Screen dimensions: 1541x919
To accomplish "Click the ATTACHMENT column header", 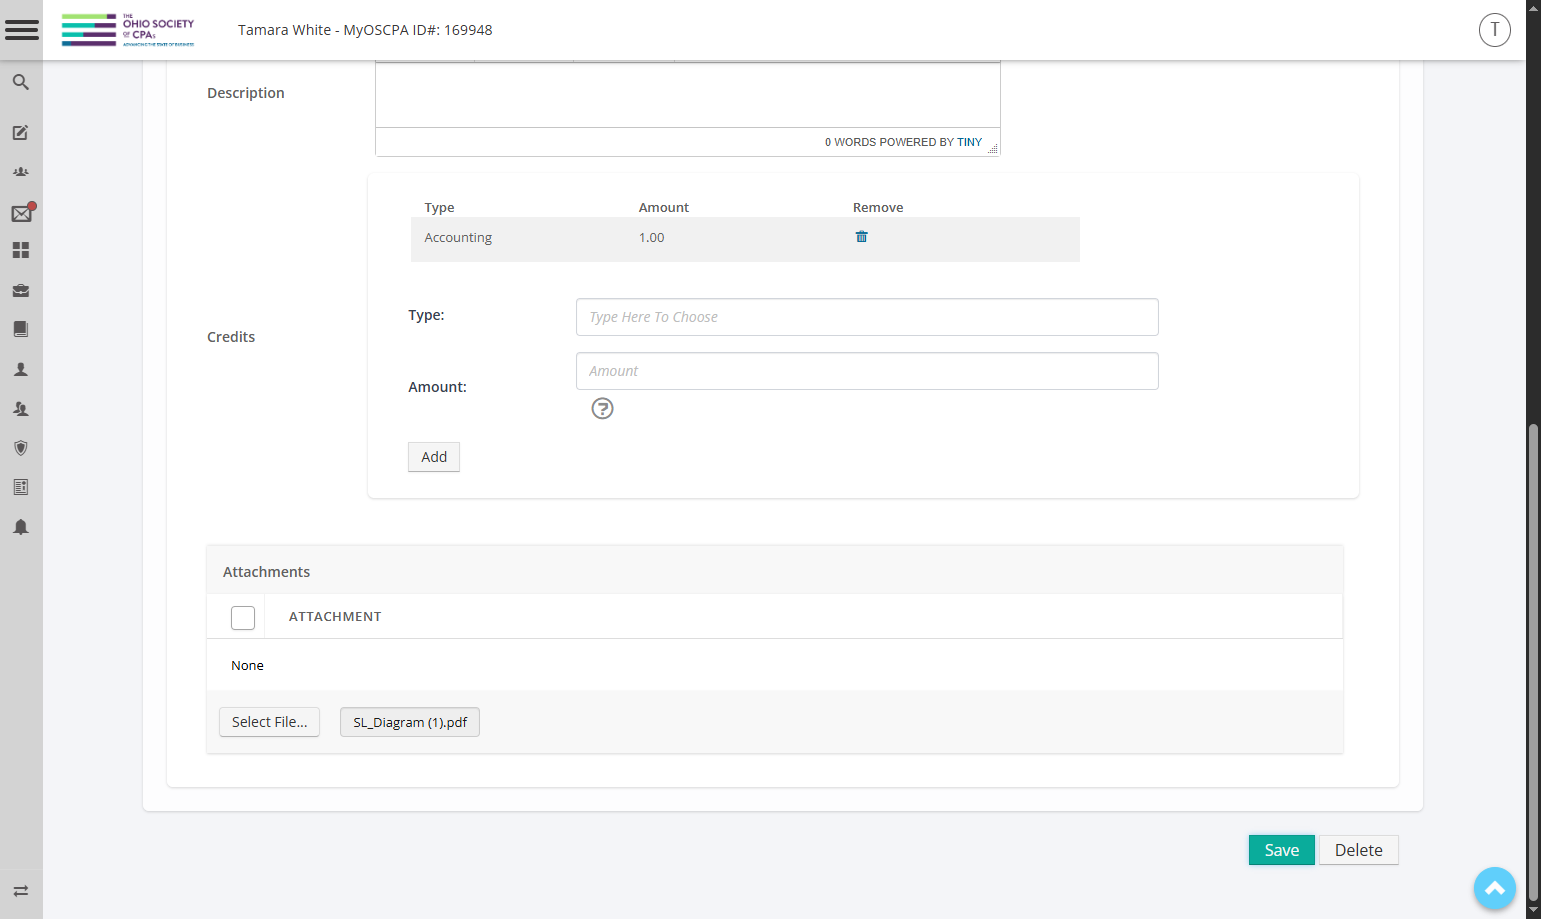I will (335, 617).
